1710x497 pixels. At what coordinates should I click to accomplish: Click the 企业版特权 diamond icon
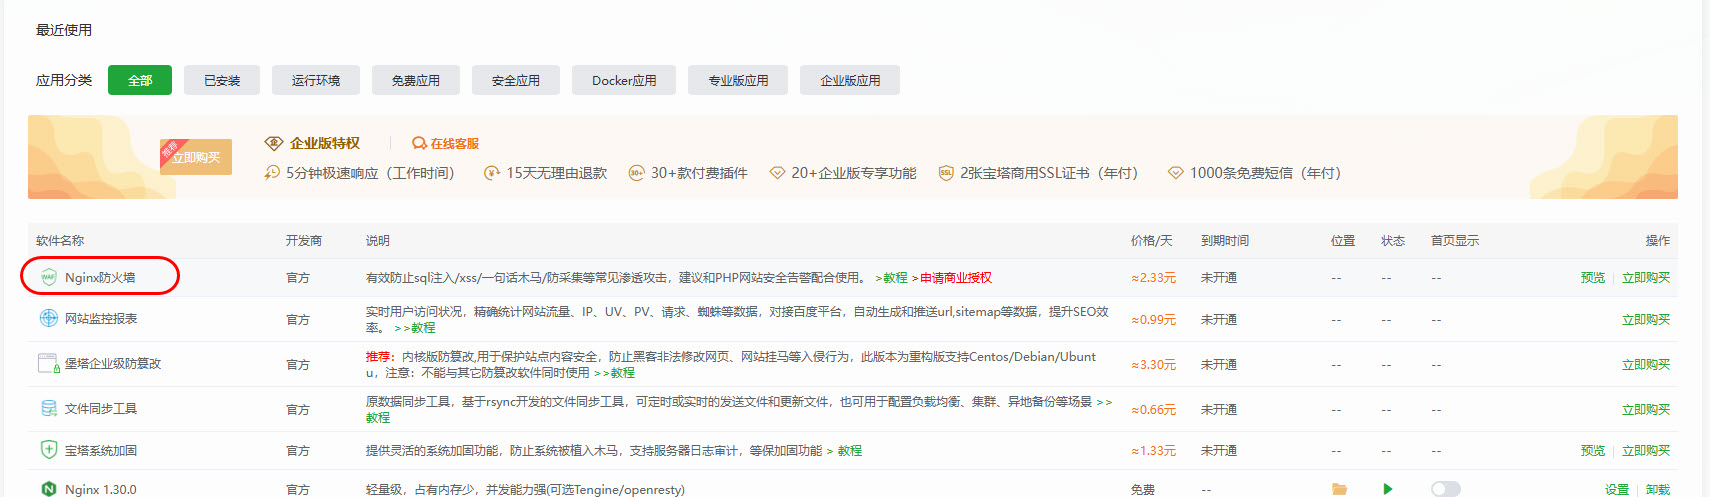pyautogui.click(x=274, y=143)
